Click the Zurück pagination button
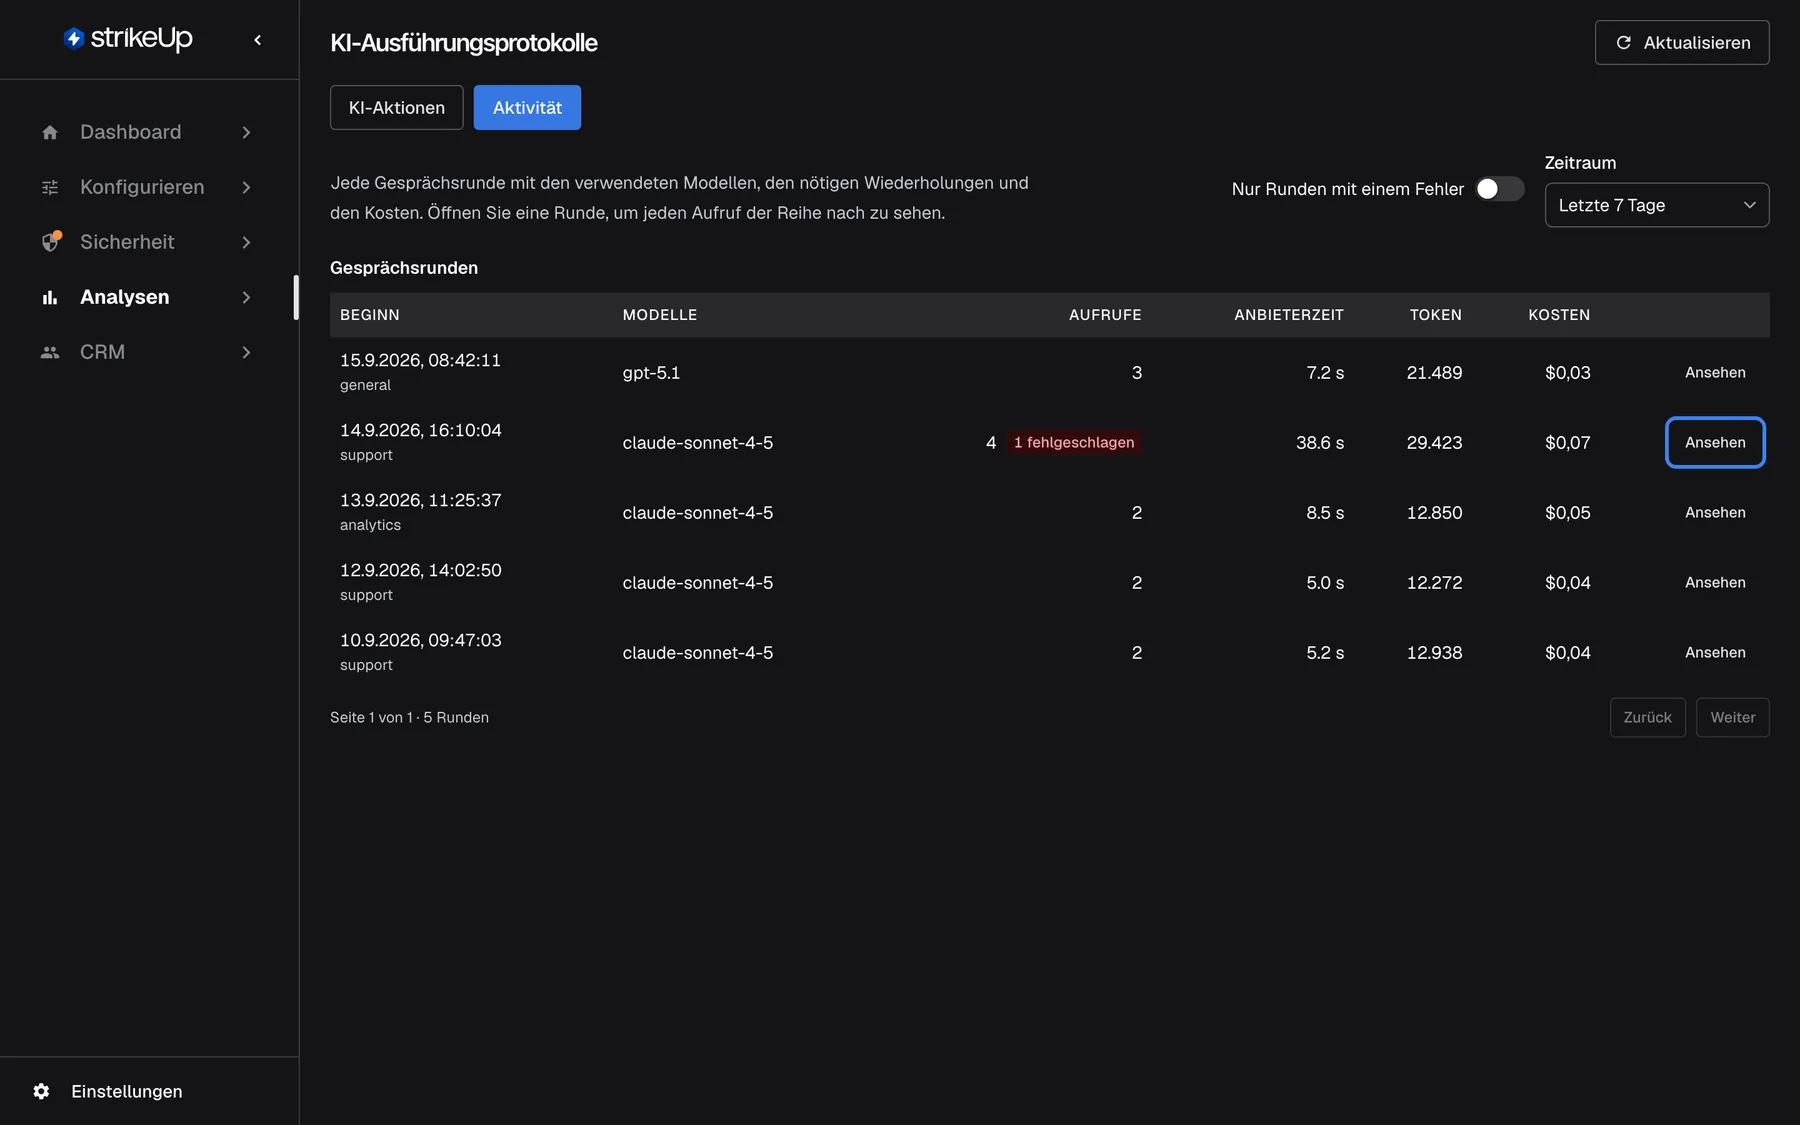 tap(1648, 717)
